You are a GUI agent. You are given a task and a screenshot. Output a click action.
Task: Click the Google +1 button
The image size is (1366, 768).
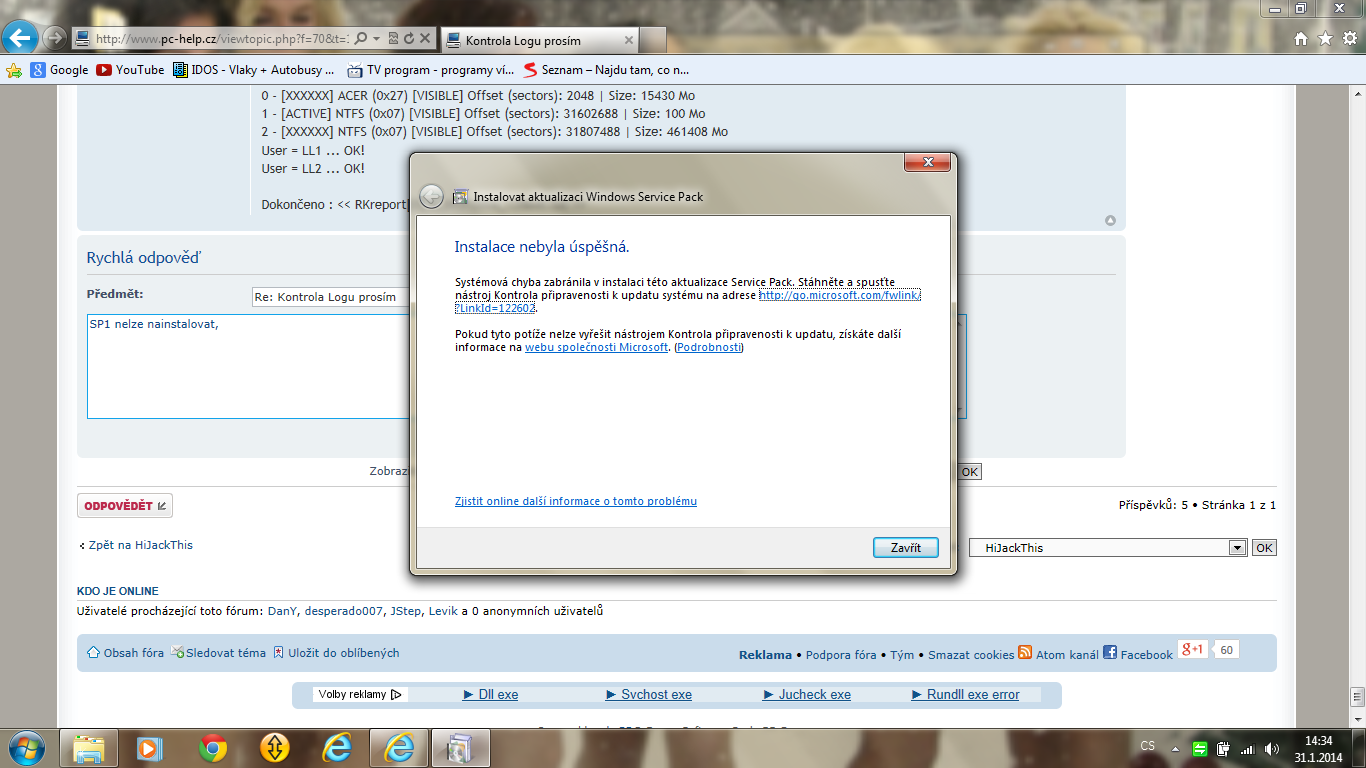[1193, 649]
